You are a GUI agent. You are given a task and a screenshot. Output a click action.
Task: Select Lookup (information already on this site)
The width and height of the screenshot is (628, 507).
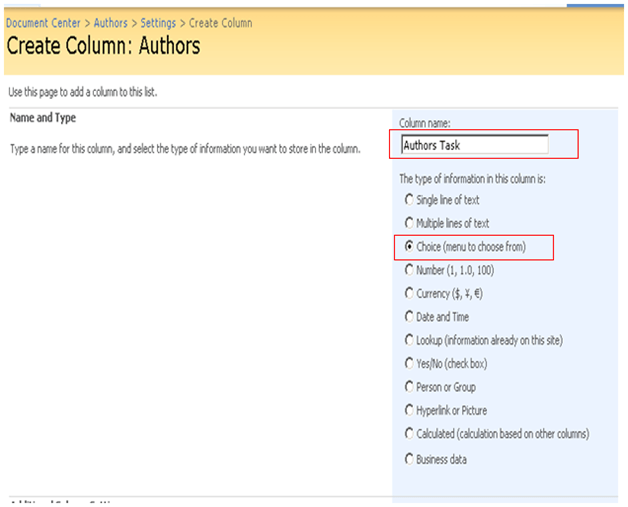[408, 340]
